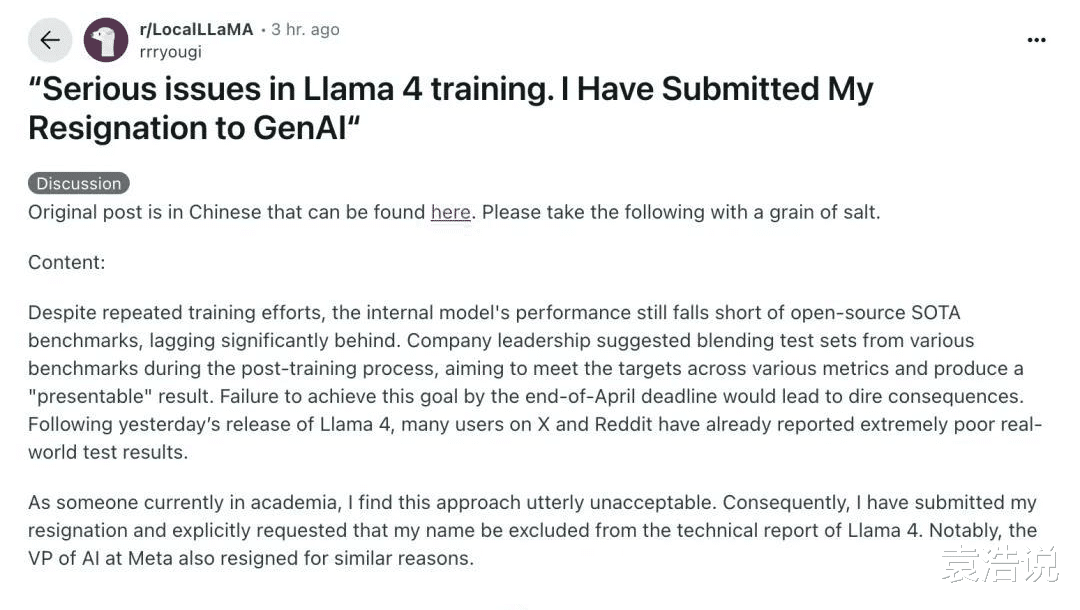Image resolution: width=1080 pixels, height=610 pixels.
Task: Go back using the left arrow button
Action: click(x=50, y=40)
